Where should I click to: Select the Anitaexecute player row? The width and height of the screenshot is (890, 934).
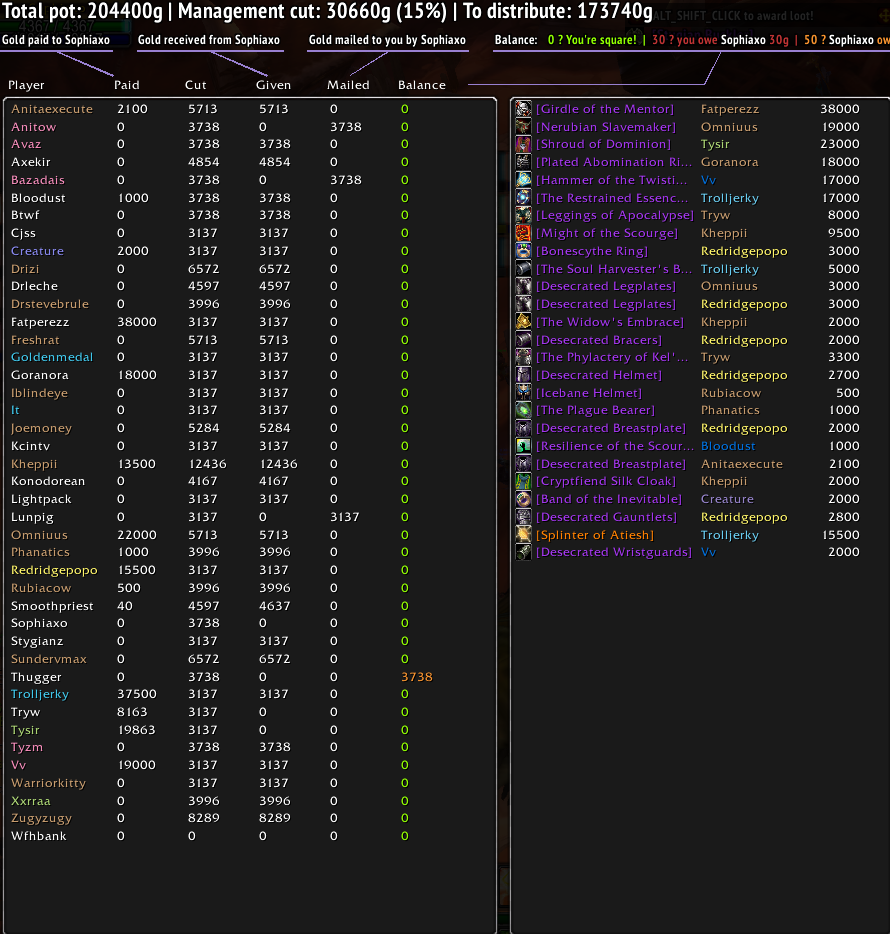250,109
